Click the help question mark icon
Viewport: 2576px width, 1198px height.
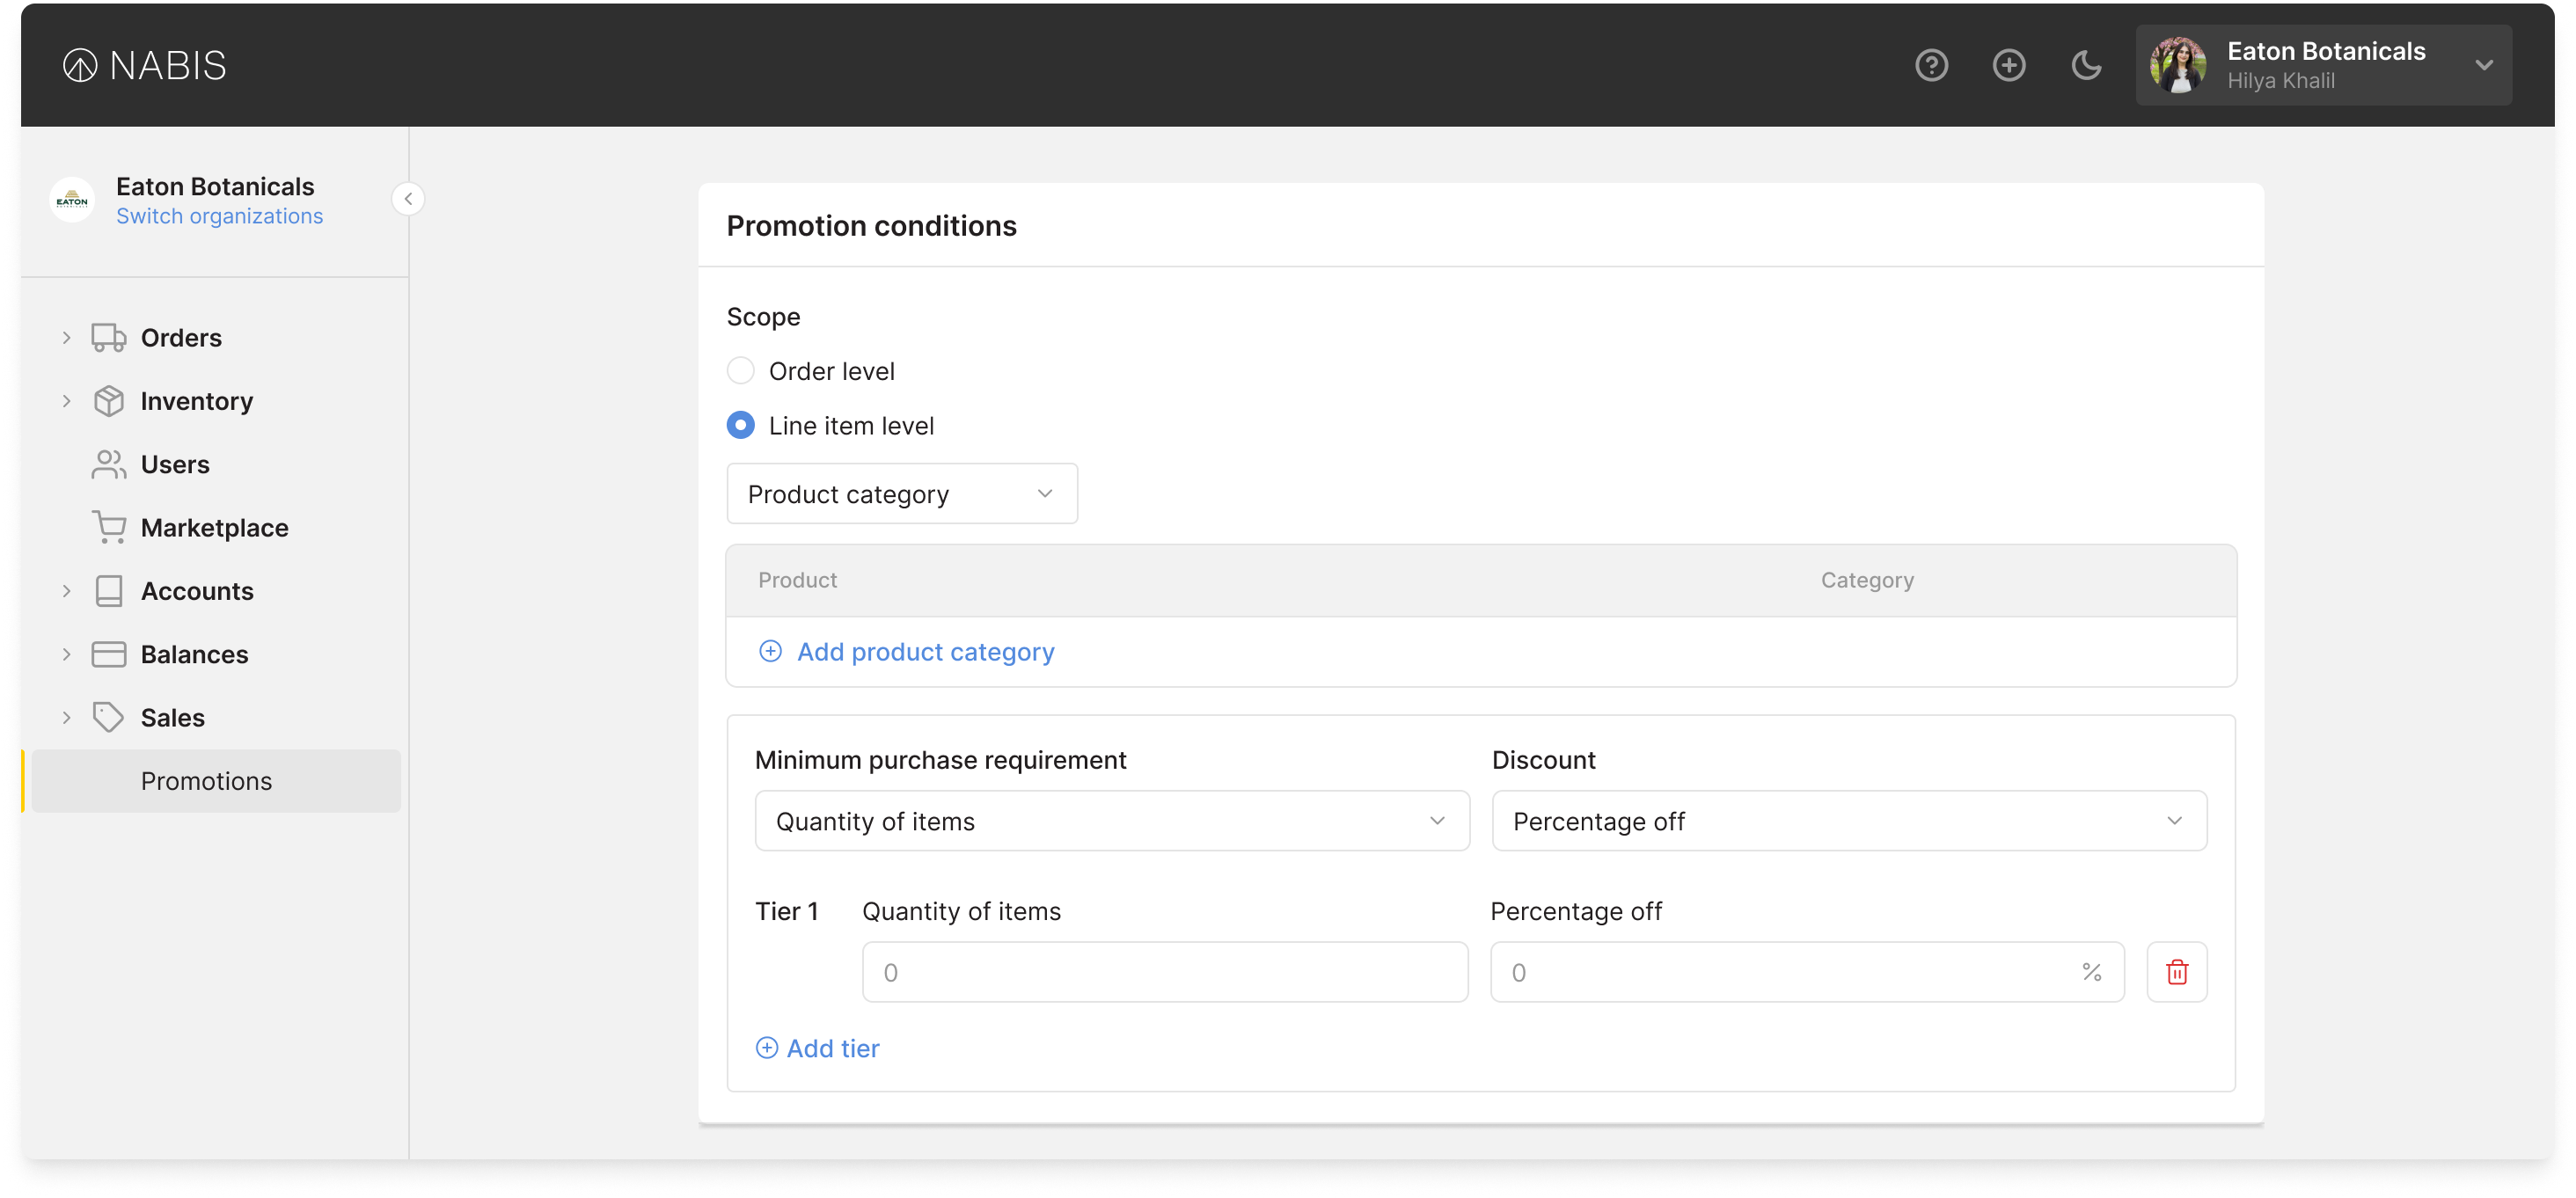[x=1931, y=65]
